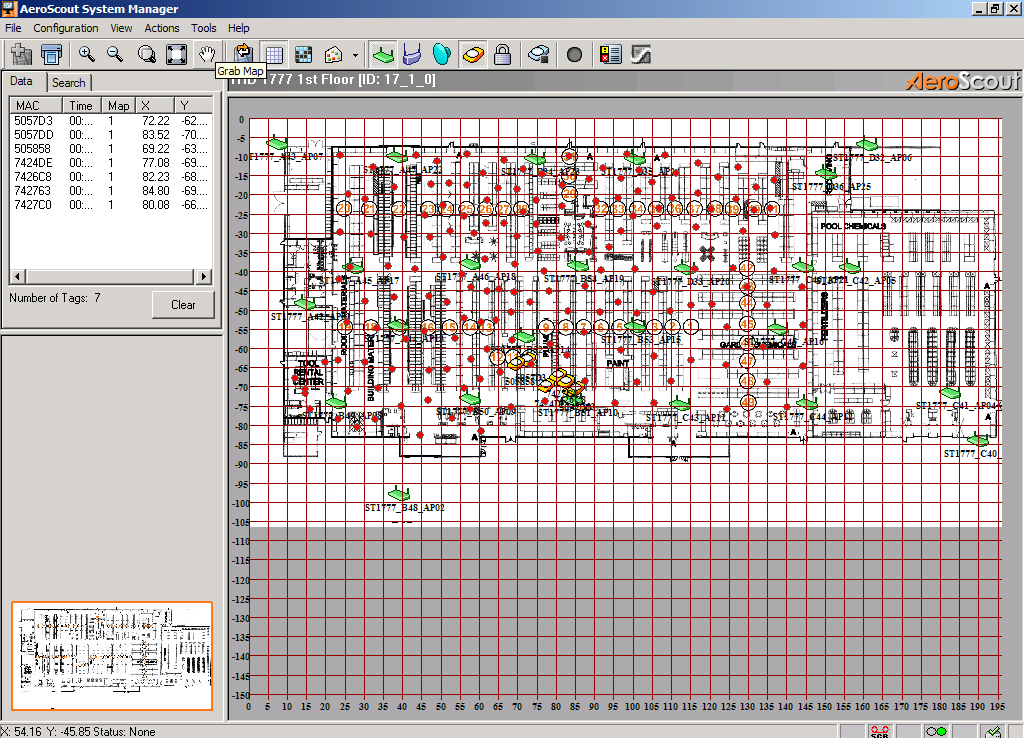1024x738 pixels.
Task: Click the load map toolbar icon
Action: pos(22,54)
